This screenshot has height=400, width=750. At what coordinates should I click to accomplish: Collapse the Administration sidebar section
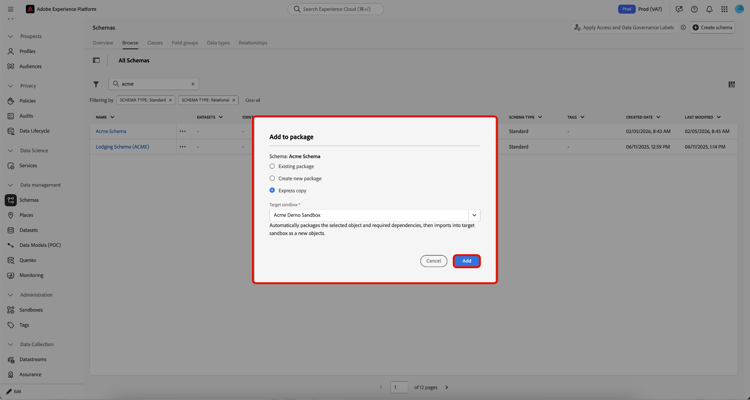click(x=11, y=295)
